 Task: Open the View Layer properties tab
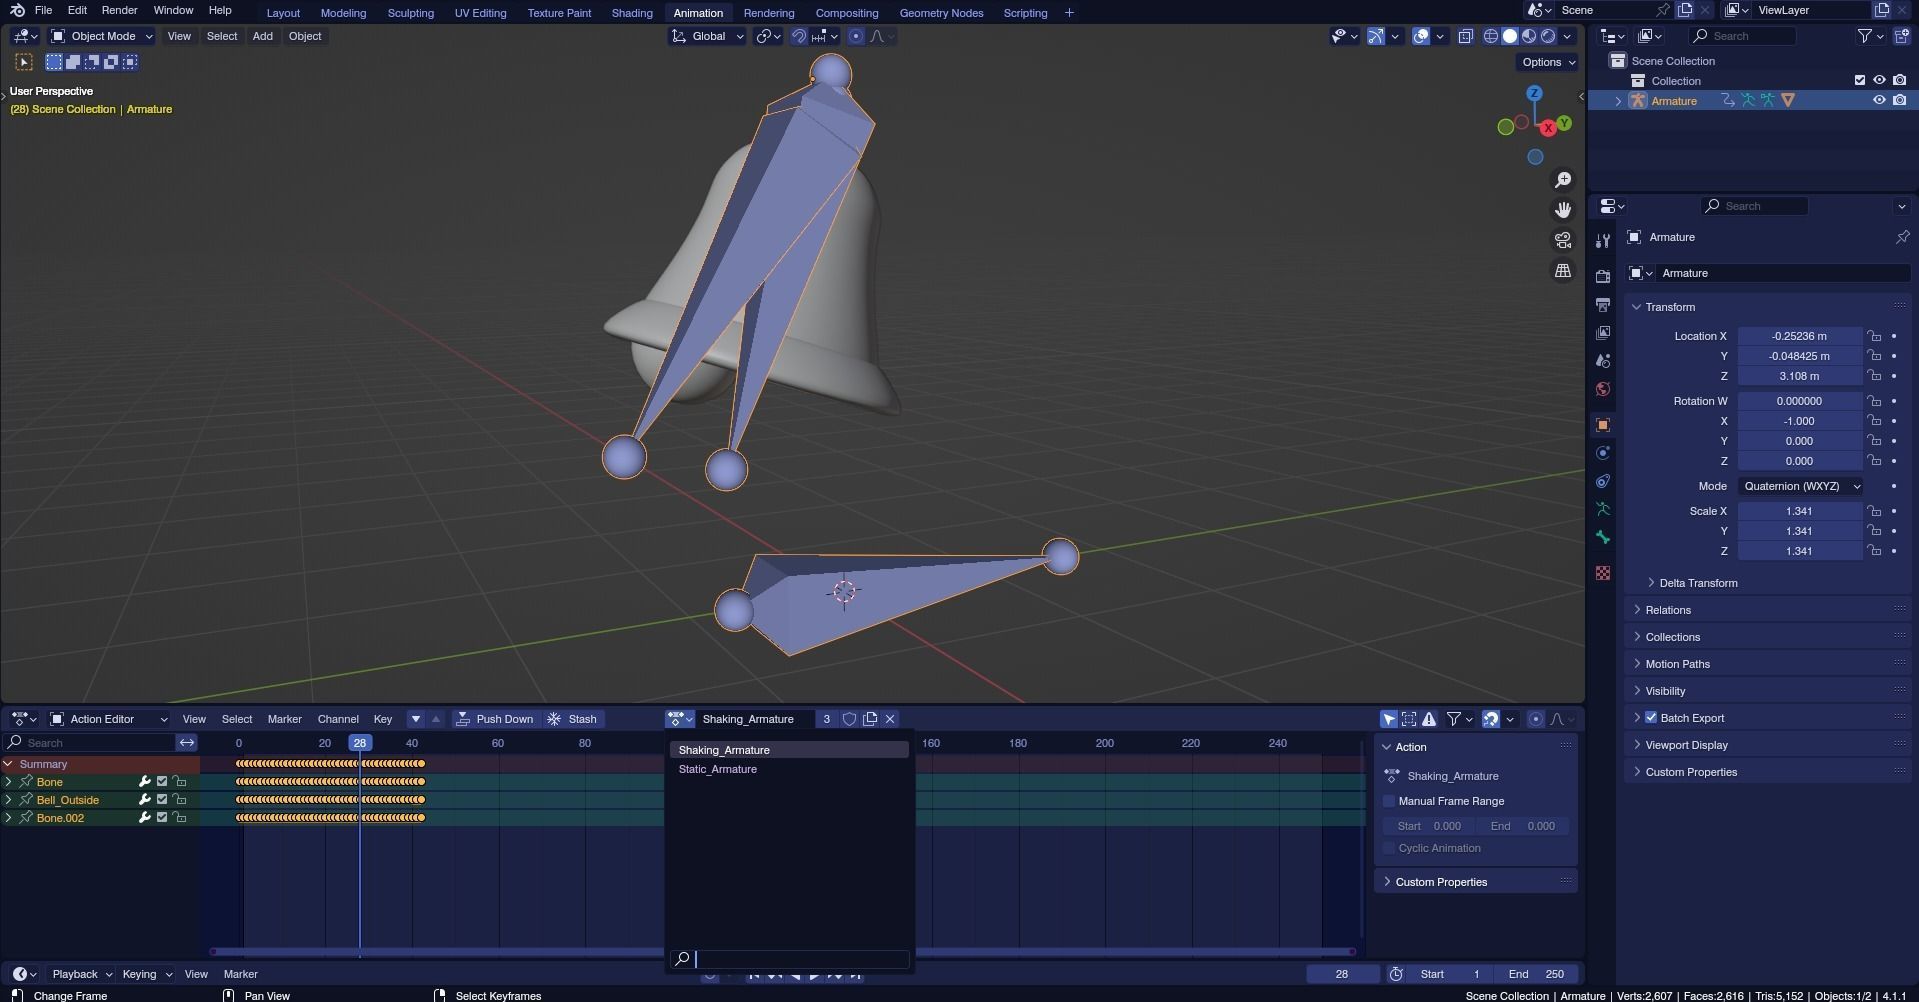point(1603,332)
